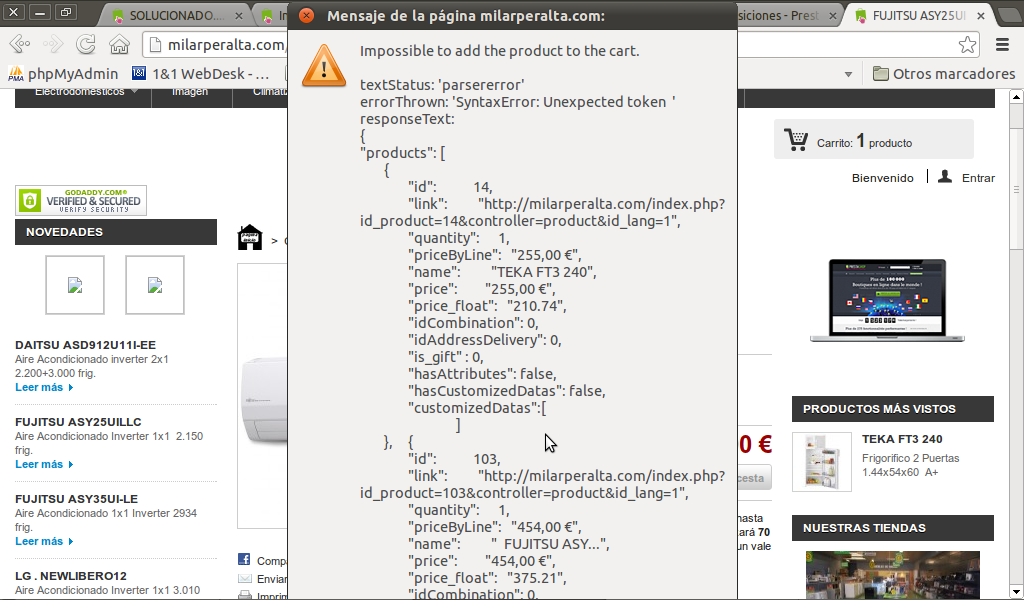1024x600 pixels.
Task: Click GoDaddy Verified & Secured badge
Action: pos(81,200)
